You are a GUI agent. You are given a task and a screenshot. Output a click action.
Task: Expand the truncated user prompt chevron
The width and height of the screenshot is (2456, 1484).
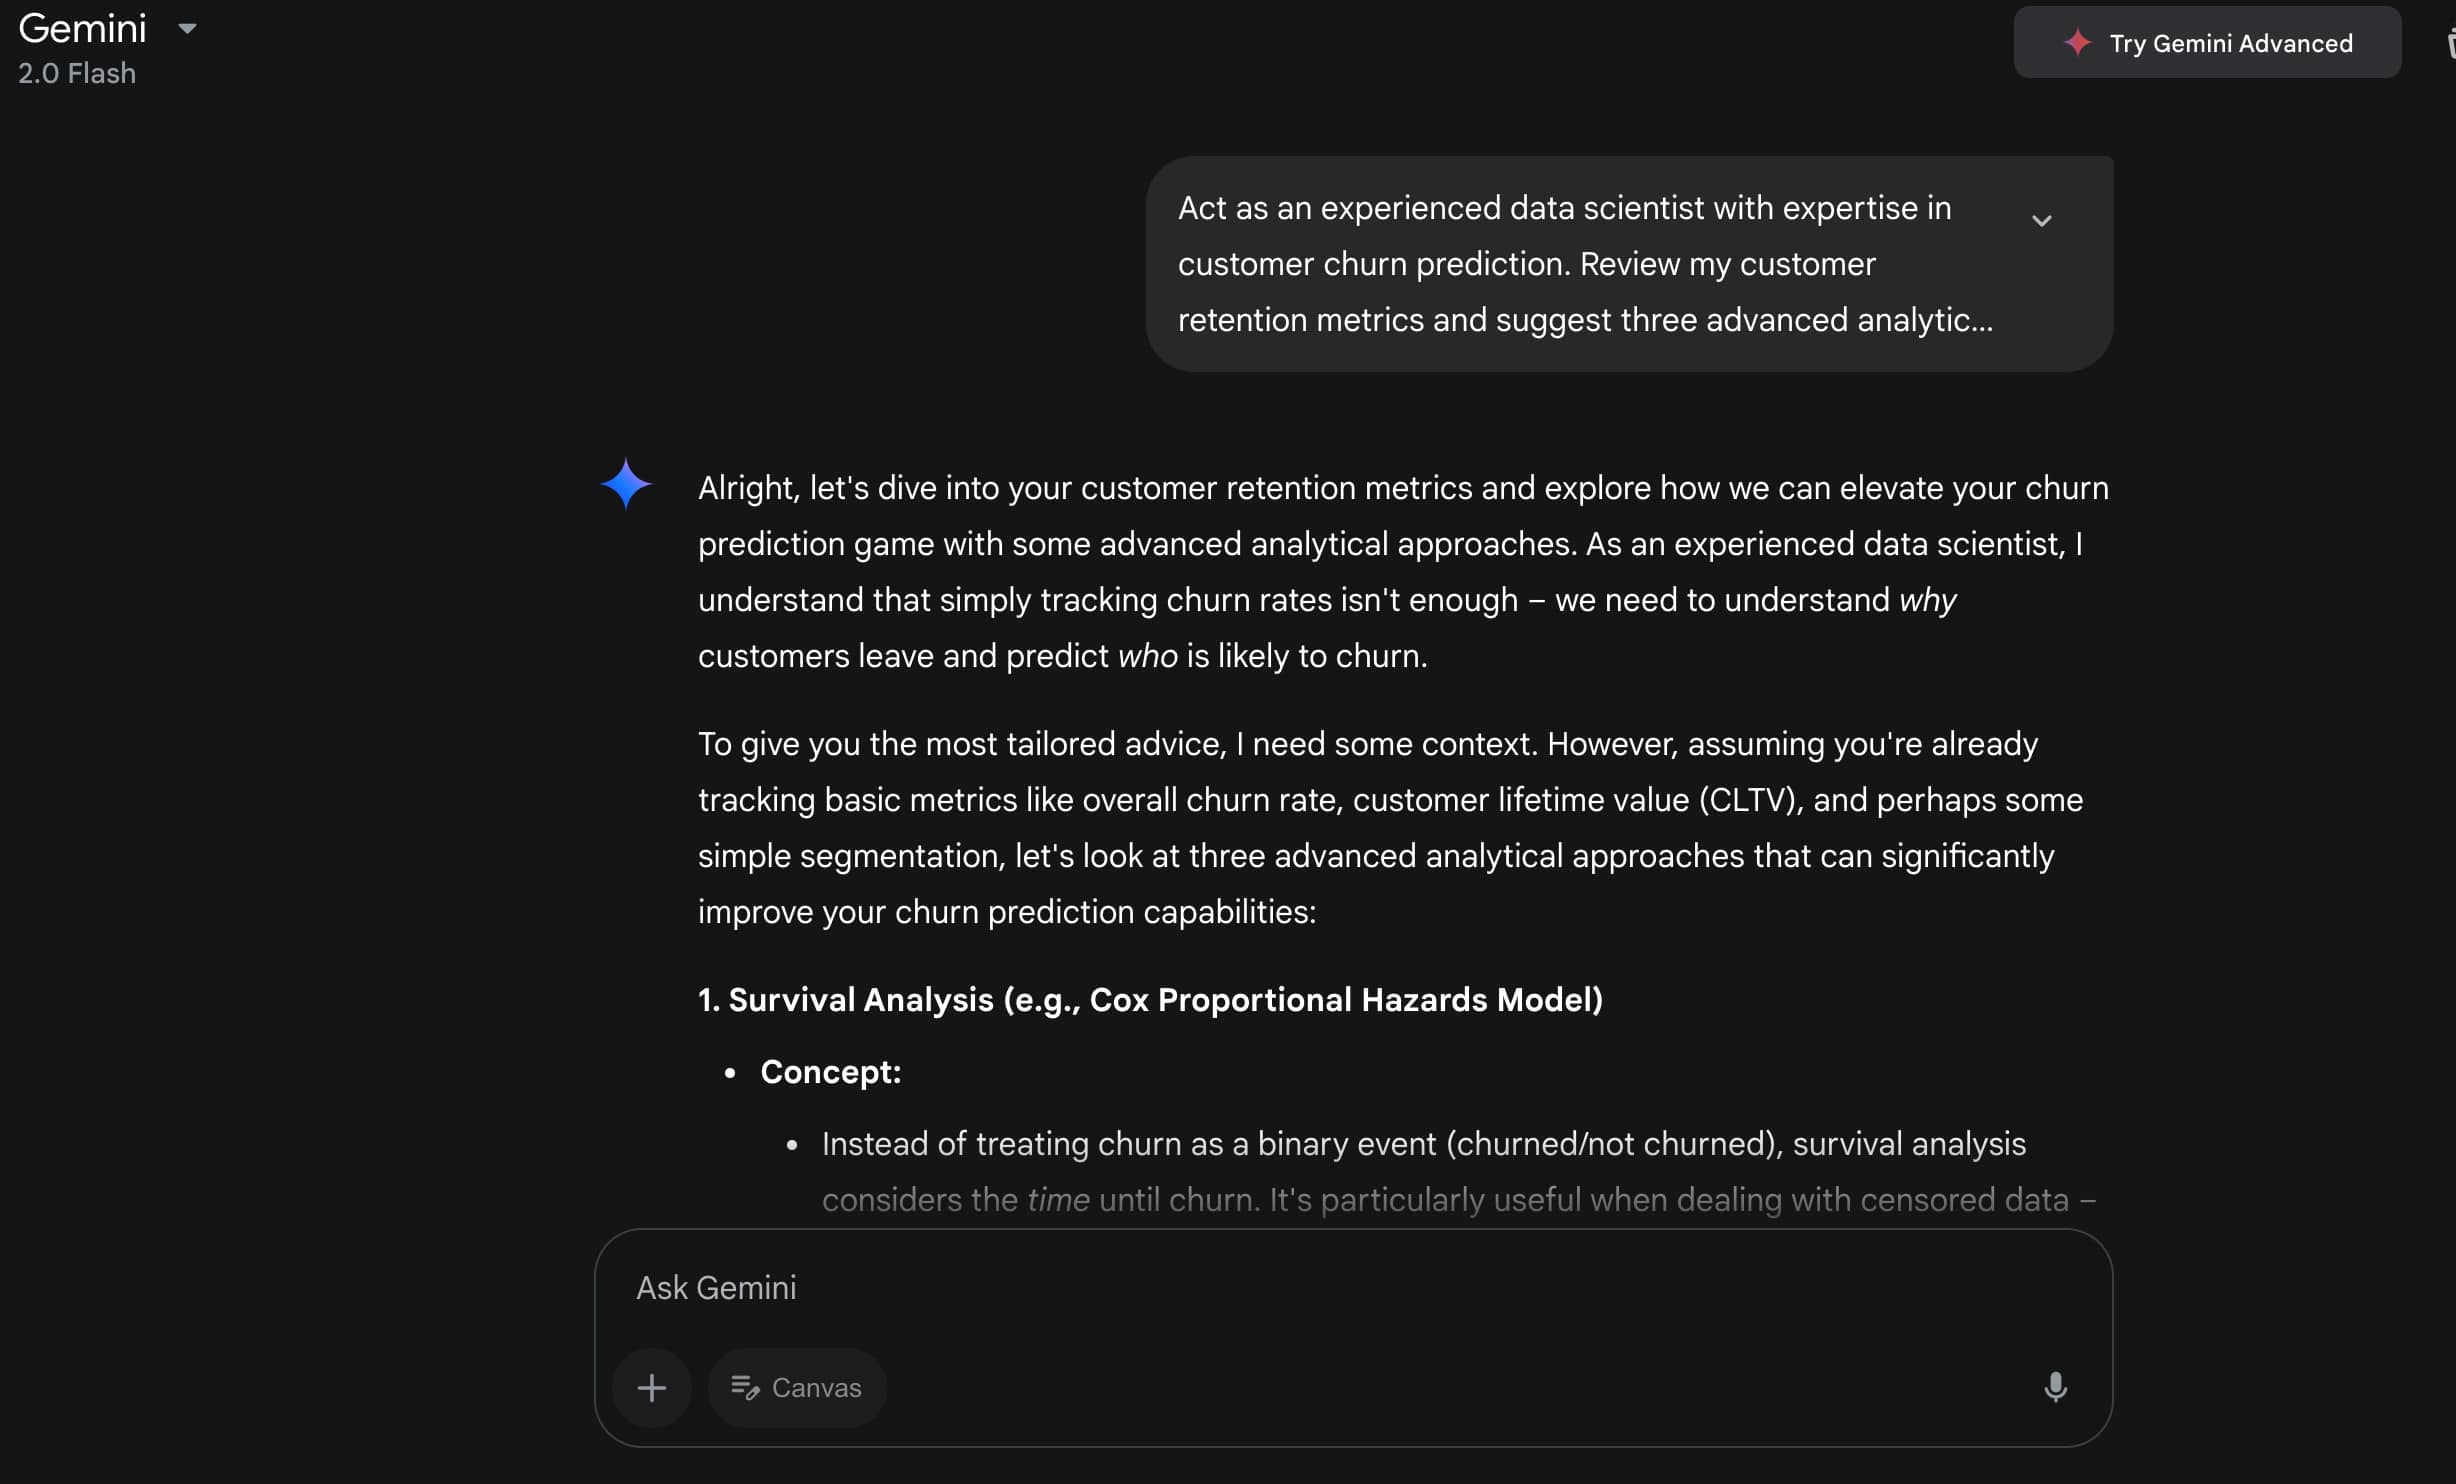pyautogui.click(x=2041, y=221)
